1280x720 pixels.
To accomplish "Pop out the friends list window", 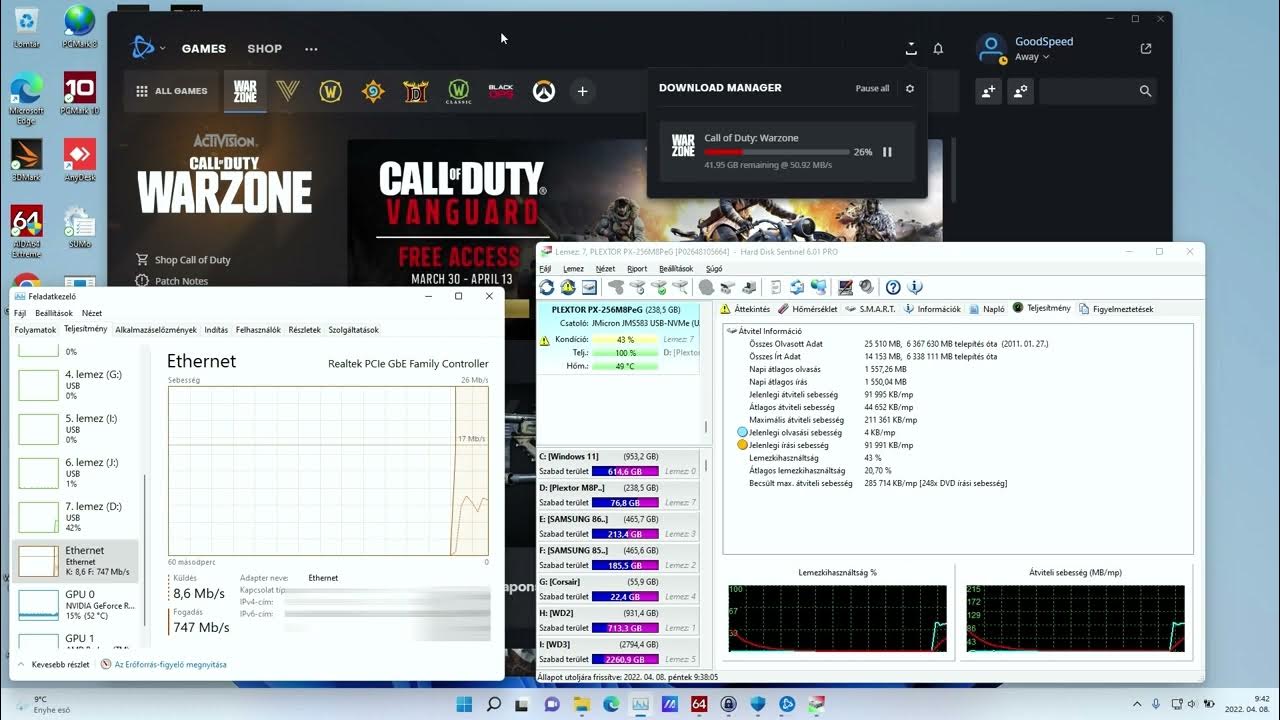I will pyautogui.click(x=1146, y=48).
